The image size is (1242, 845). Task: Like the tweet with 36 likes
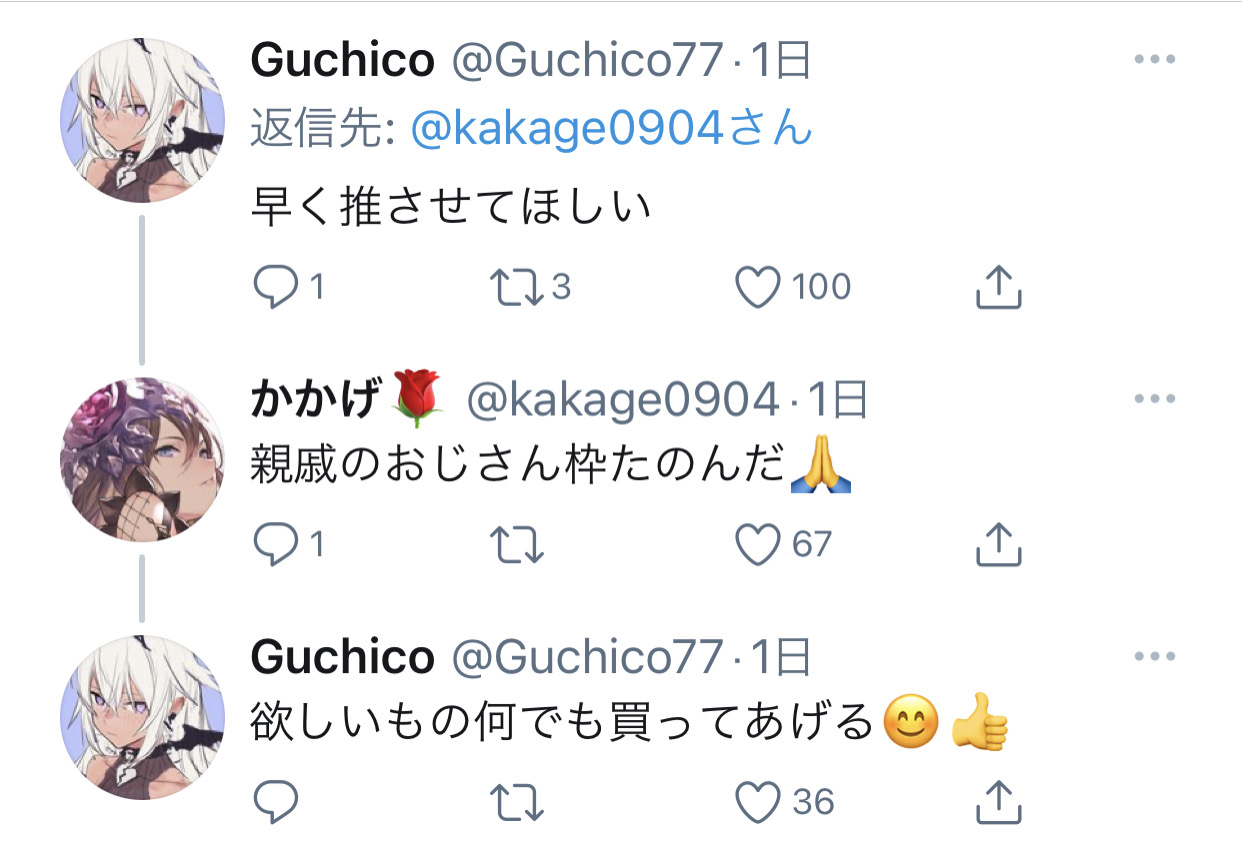click(x=758, y=802)
